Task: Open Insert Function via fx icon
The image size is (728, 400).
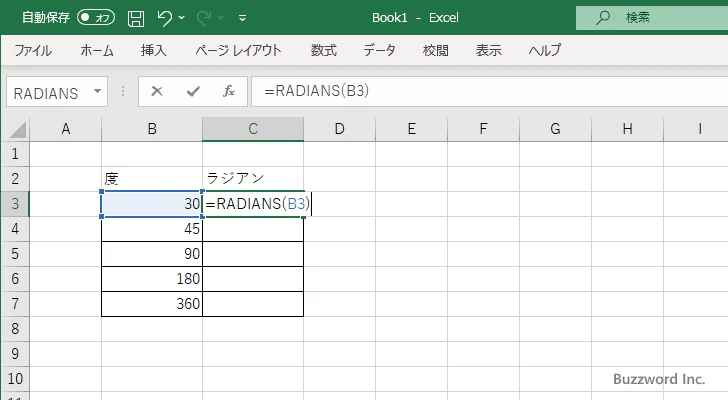Action: (x=228, y=92)
